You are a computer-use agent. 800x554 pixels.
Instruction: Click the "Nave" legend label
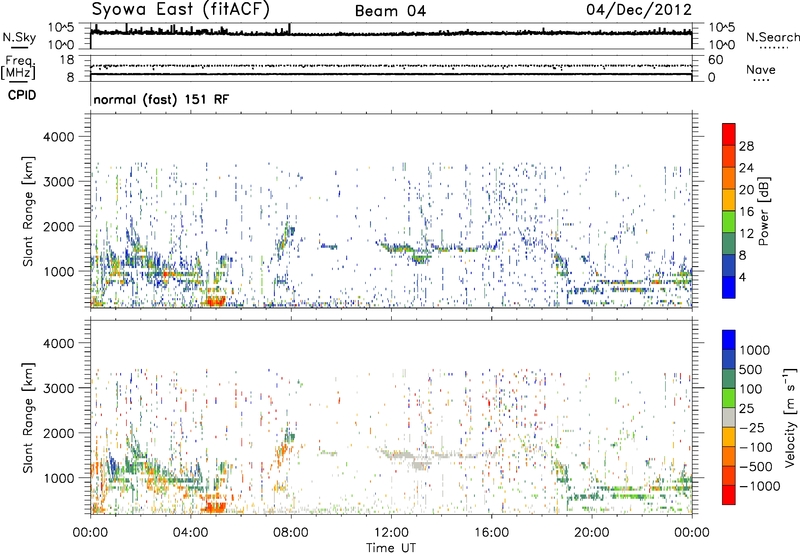[761, 69]
